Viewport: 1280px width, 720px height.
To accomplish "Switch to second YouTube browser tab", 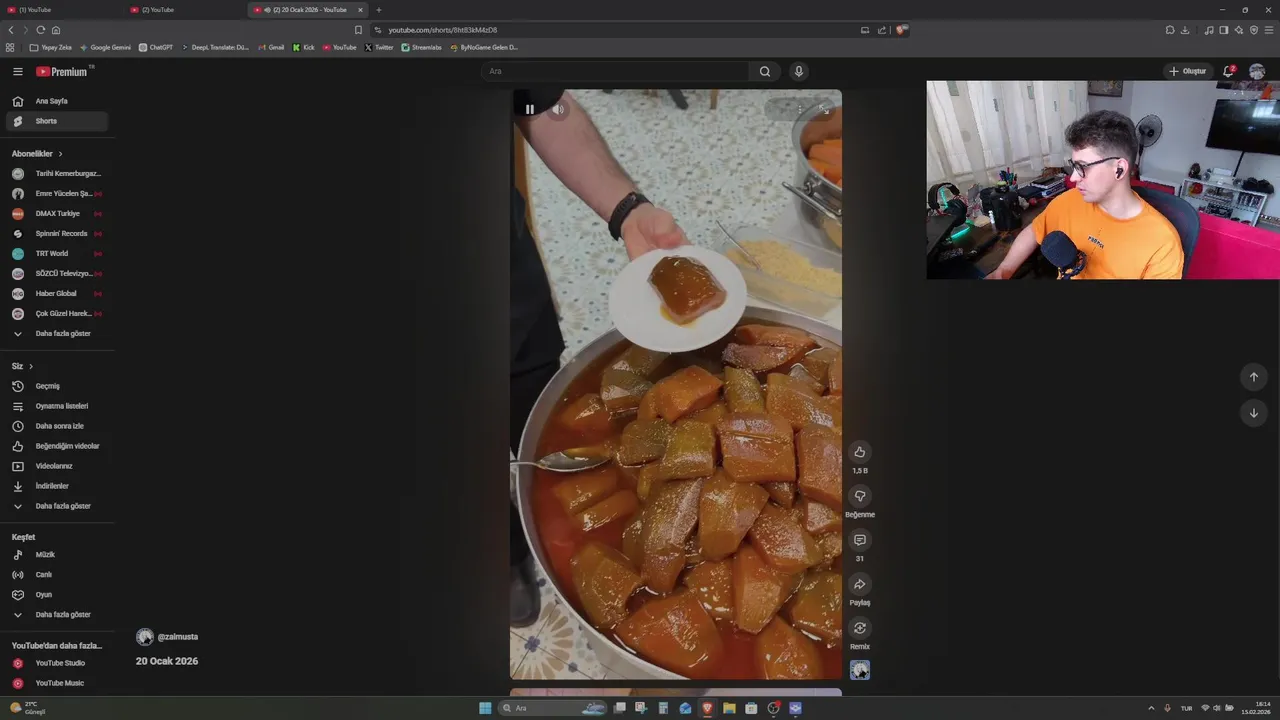I will [x=185, y=10].
